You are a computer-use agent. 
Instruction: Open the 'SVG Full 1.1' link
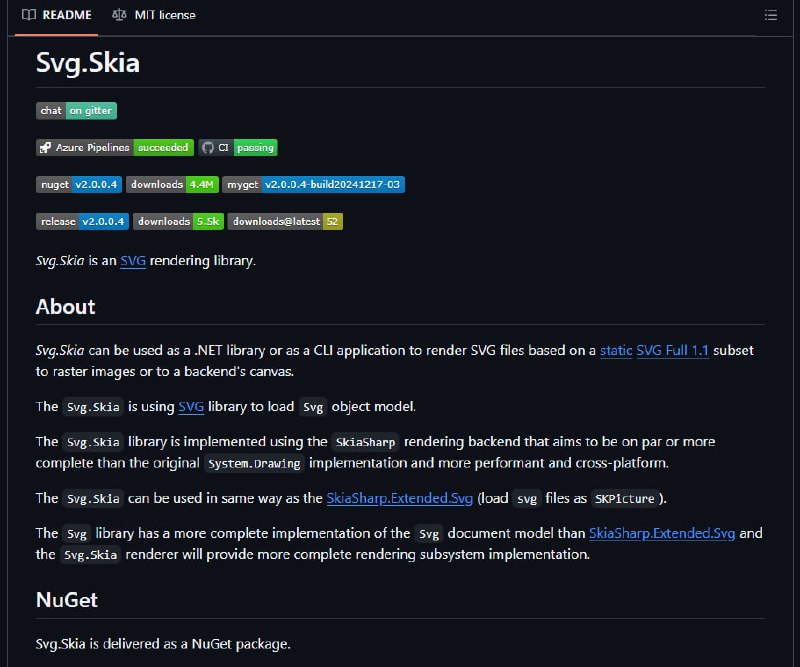click(672, 351)
